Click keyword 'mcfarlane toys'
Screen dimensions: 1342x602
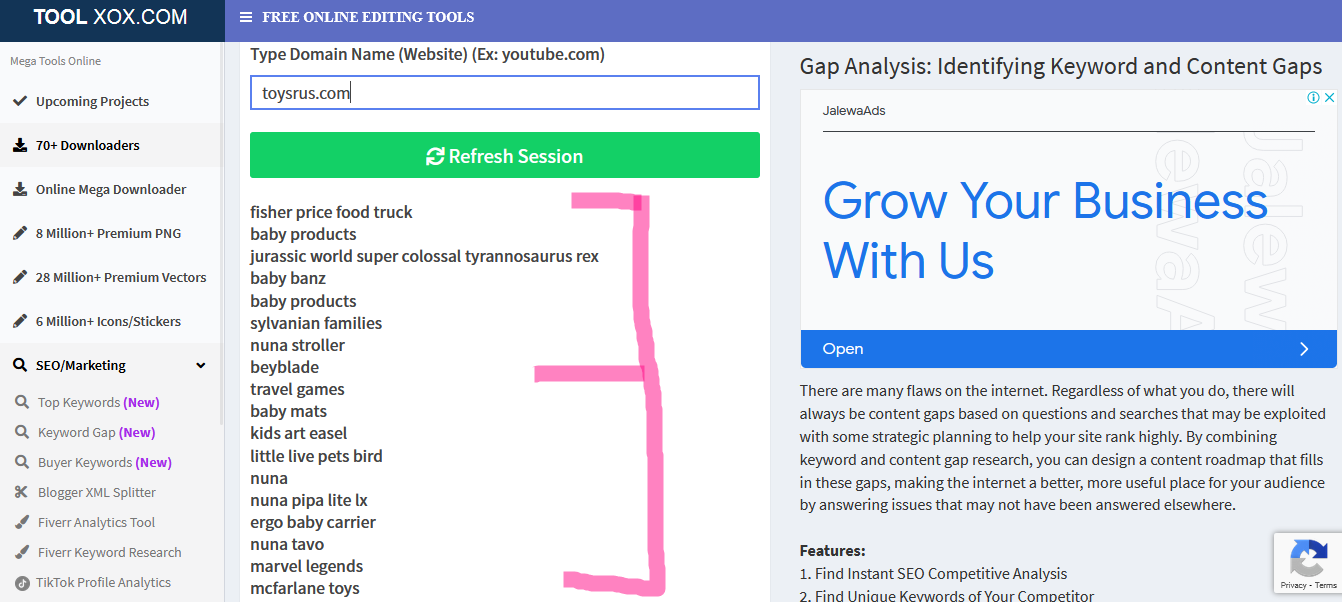tap(305, 588)
